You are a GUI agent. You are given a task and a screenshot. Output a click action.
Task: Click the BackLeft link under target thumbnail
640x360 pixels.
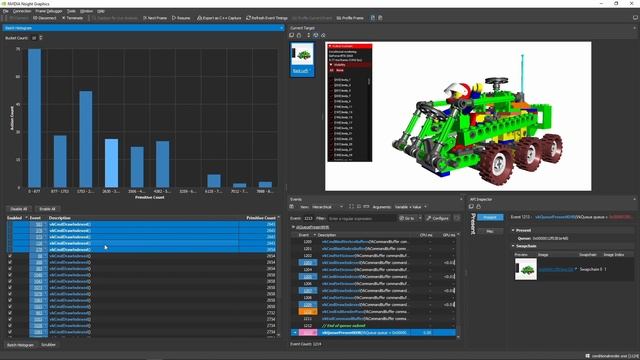point(300,71)
